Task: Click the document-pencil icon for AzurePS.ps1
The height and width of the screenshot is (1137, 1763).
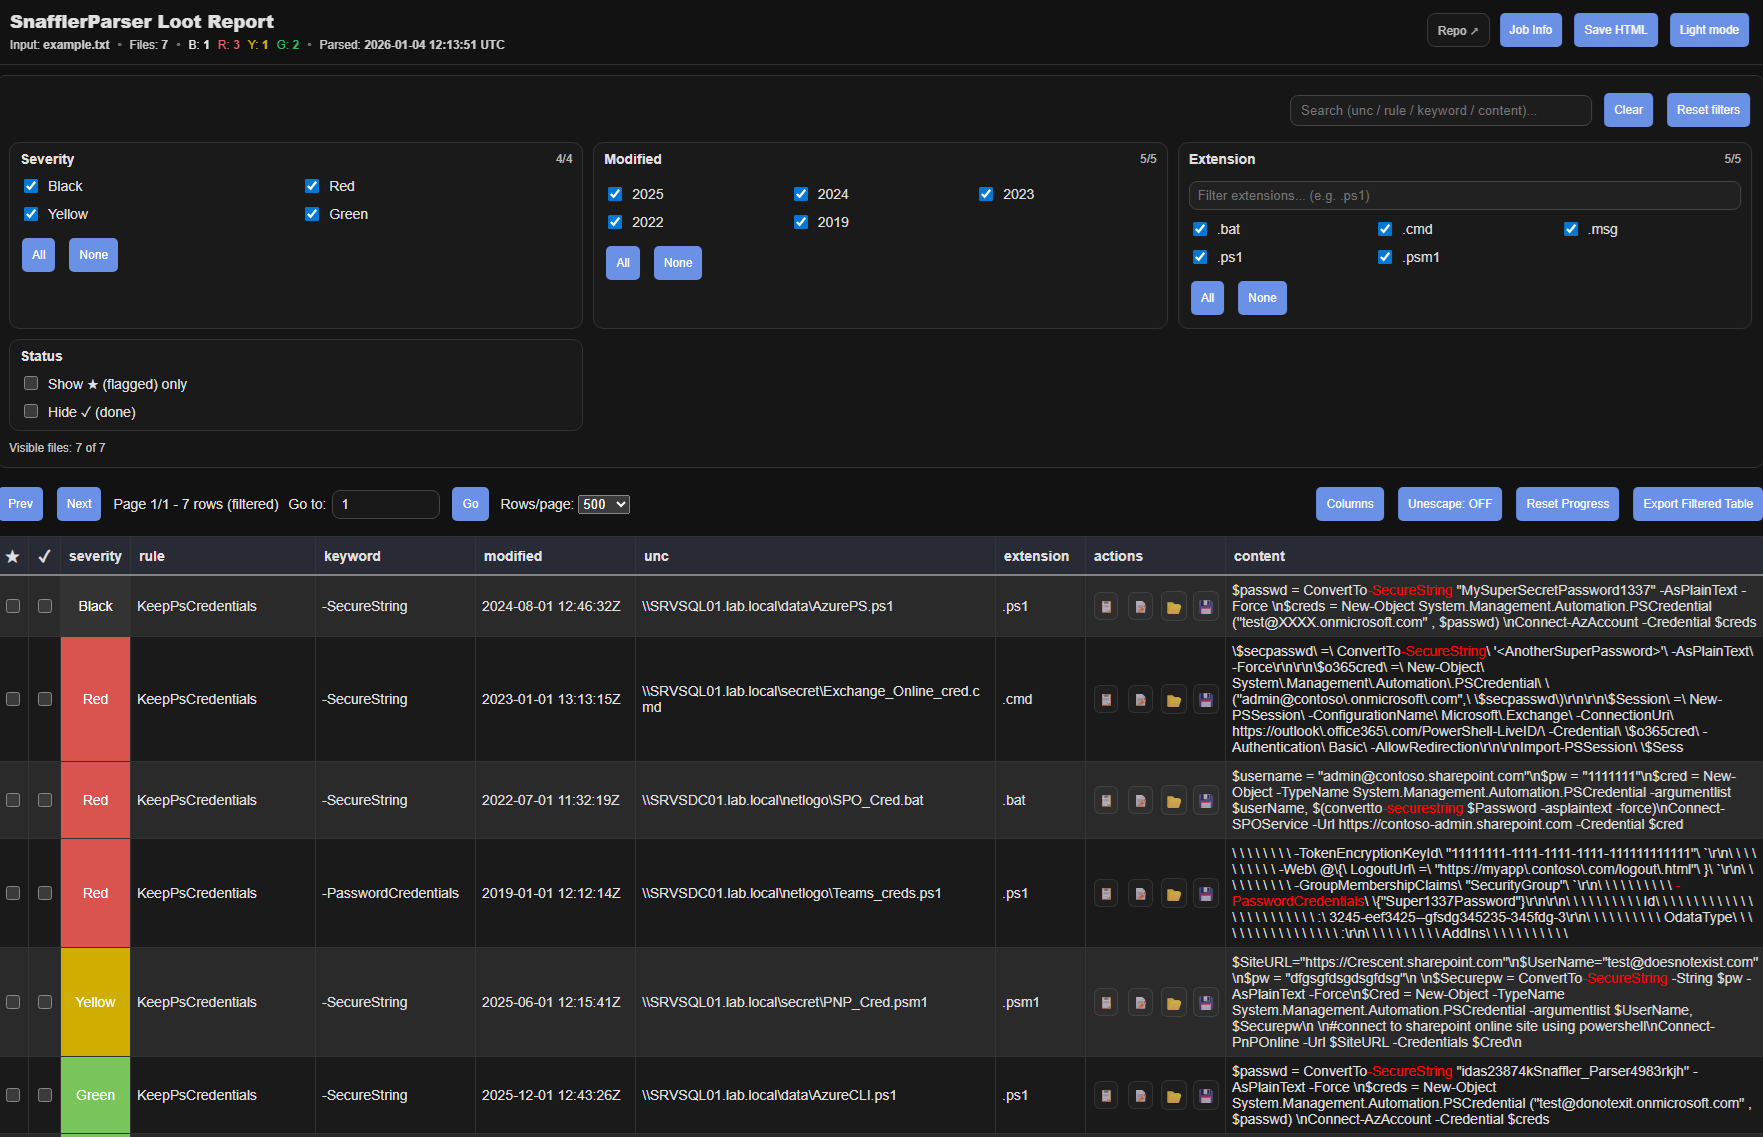Action: (1140, 607)
